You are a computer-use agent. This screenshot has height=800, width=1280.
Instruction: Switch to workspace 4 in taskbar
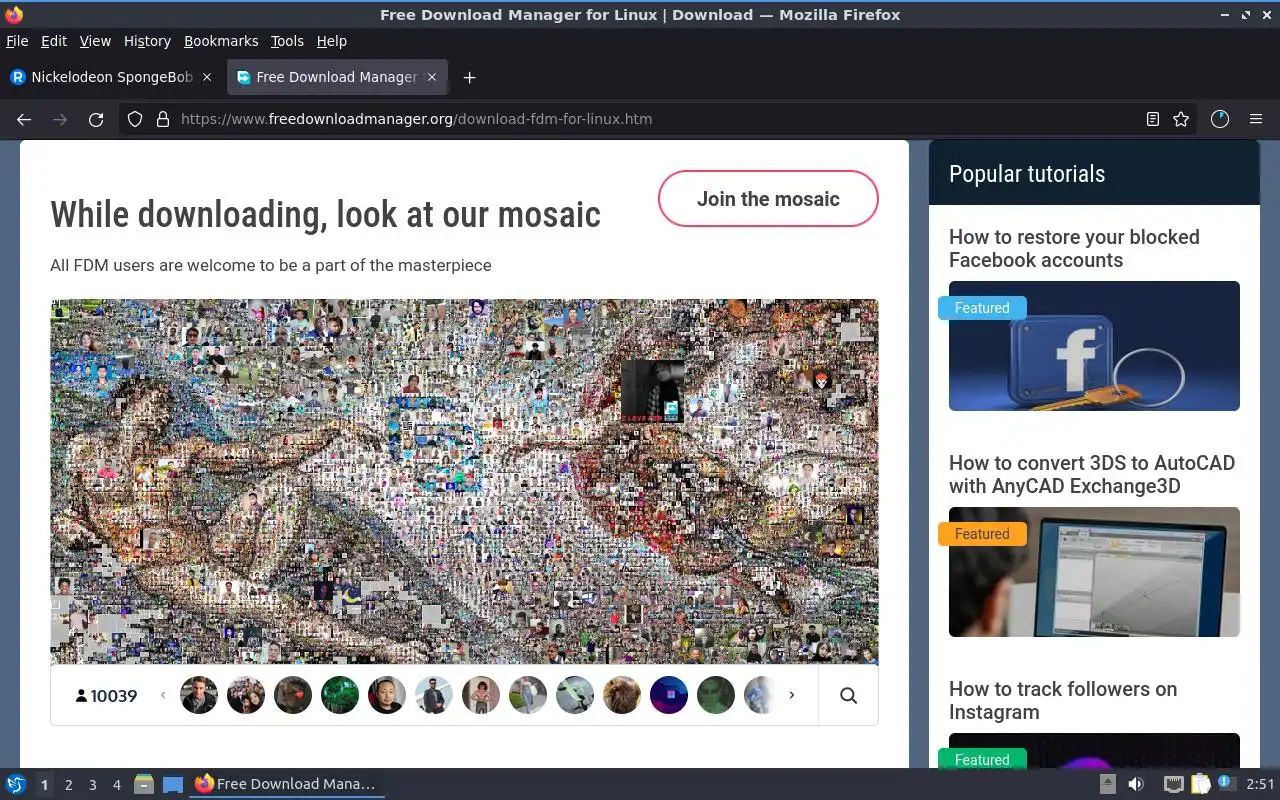click(116, 785)
